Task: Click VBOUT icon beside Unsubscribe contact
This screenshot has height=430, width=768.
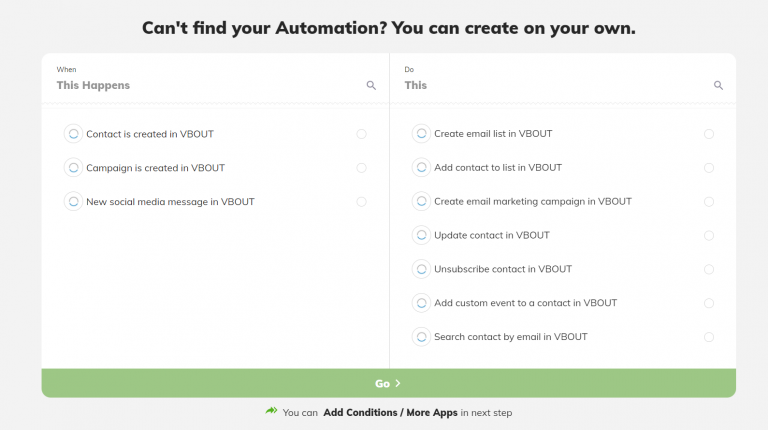Action: click(x=421, y=269)
